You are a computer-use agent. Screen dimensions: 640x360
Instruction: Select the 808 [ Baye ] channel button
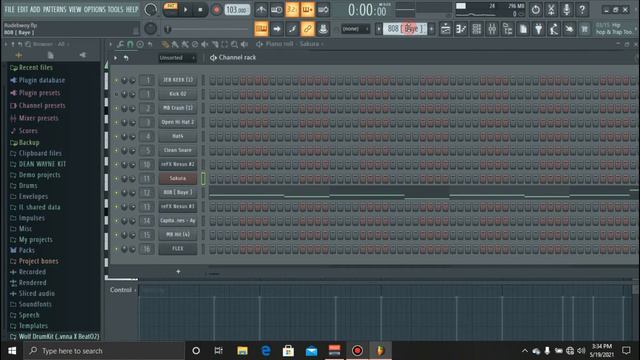tap(178, 192)
